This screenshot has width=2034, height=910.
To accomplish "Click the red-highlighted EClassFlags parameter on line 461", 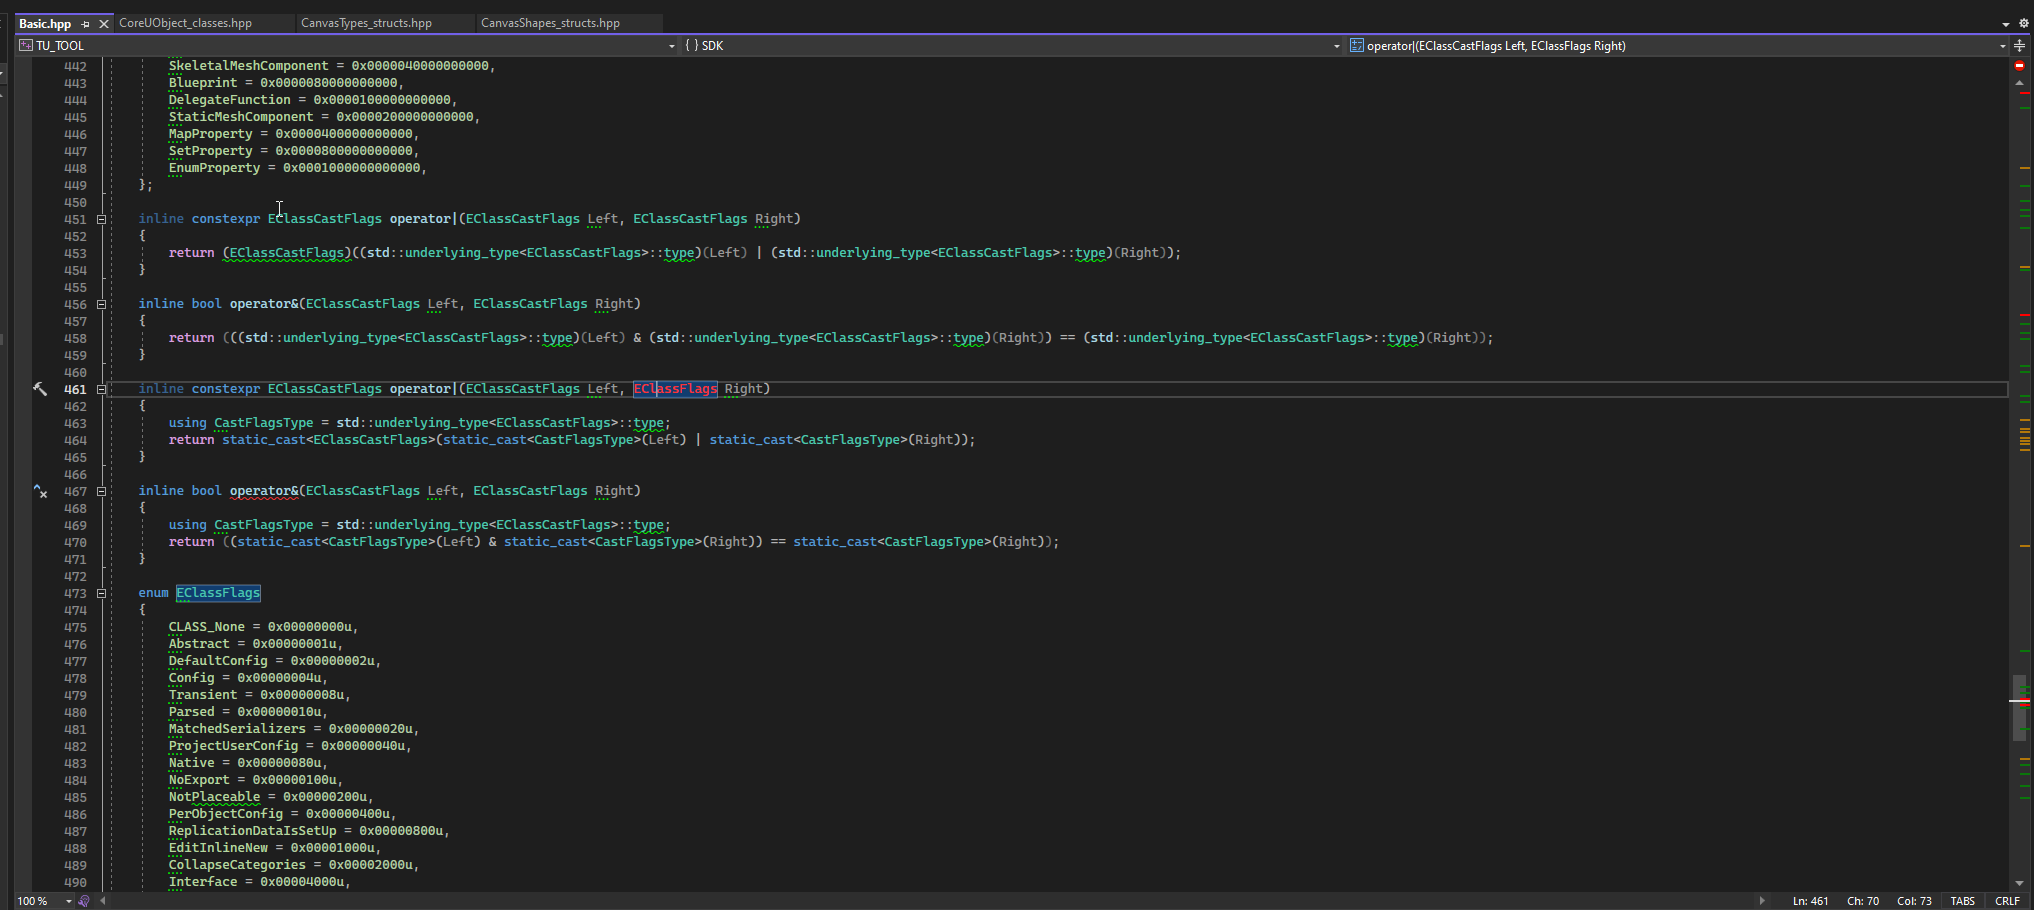I will (x=675, y=389).
